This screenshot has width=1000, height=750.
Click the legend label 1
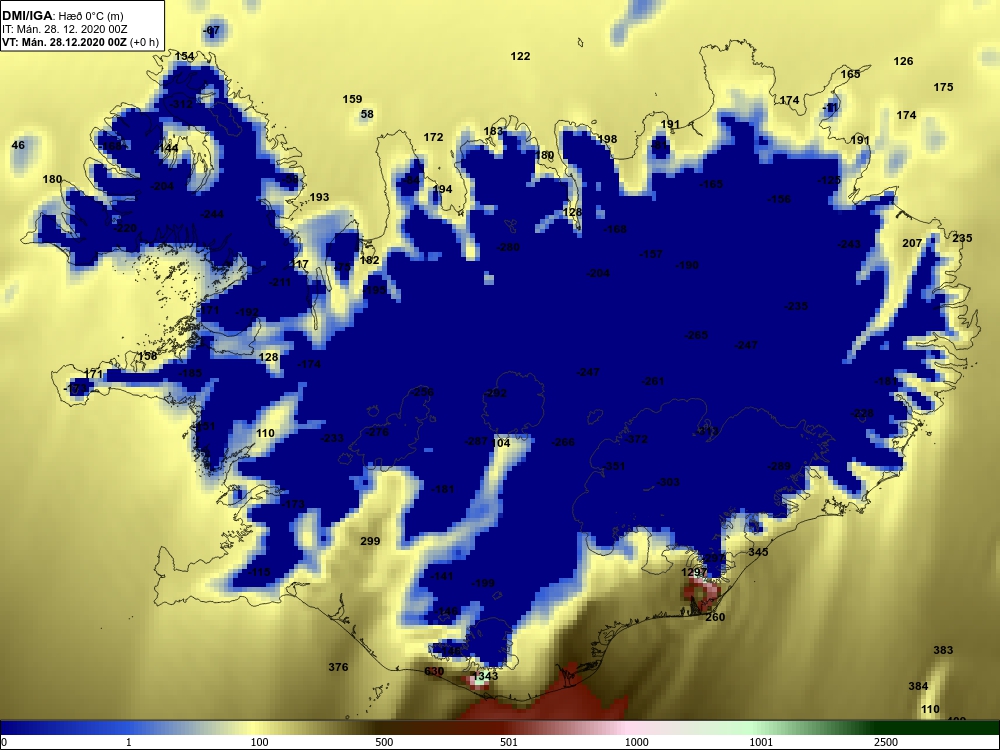point(129,742)
